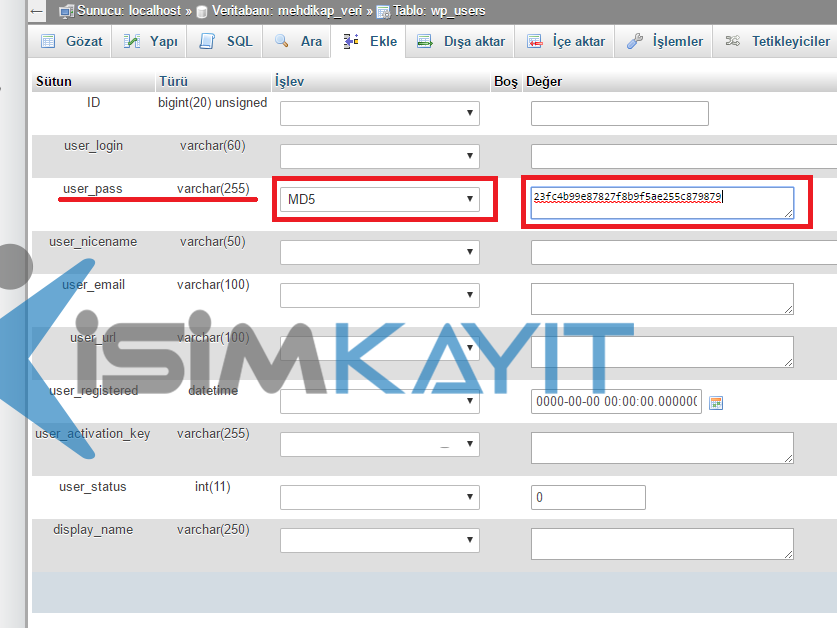The image size is (837, 628).
Task: Click the Türü column header
Action: click(x=173, y=81)
